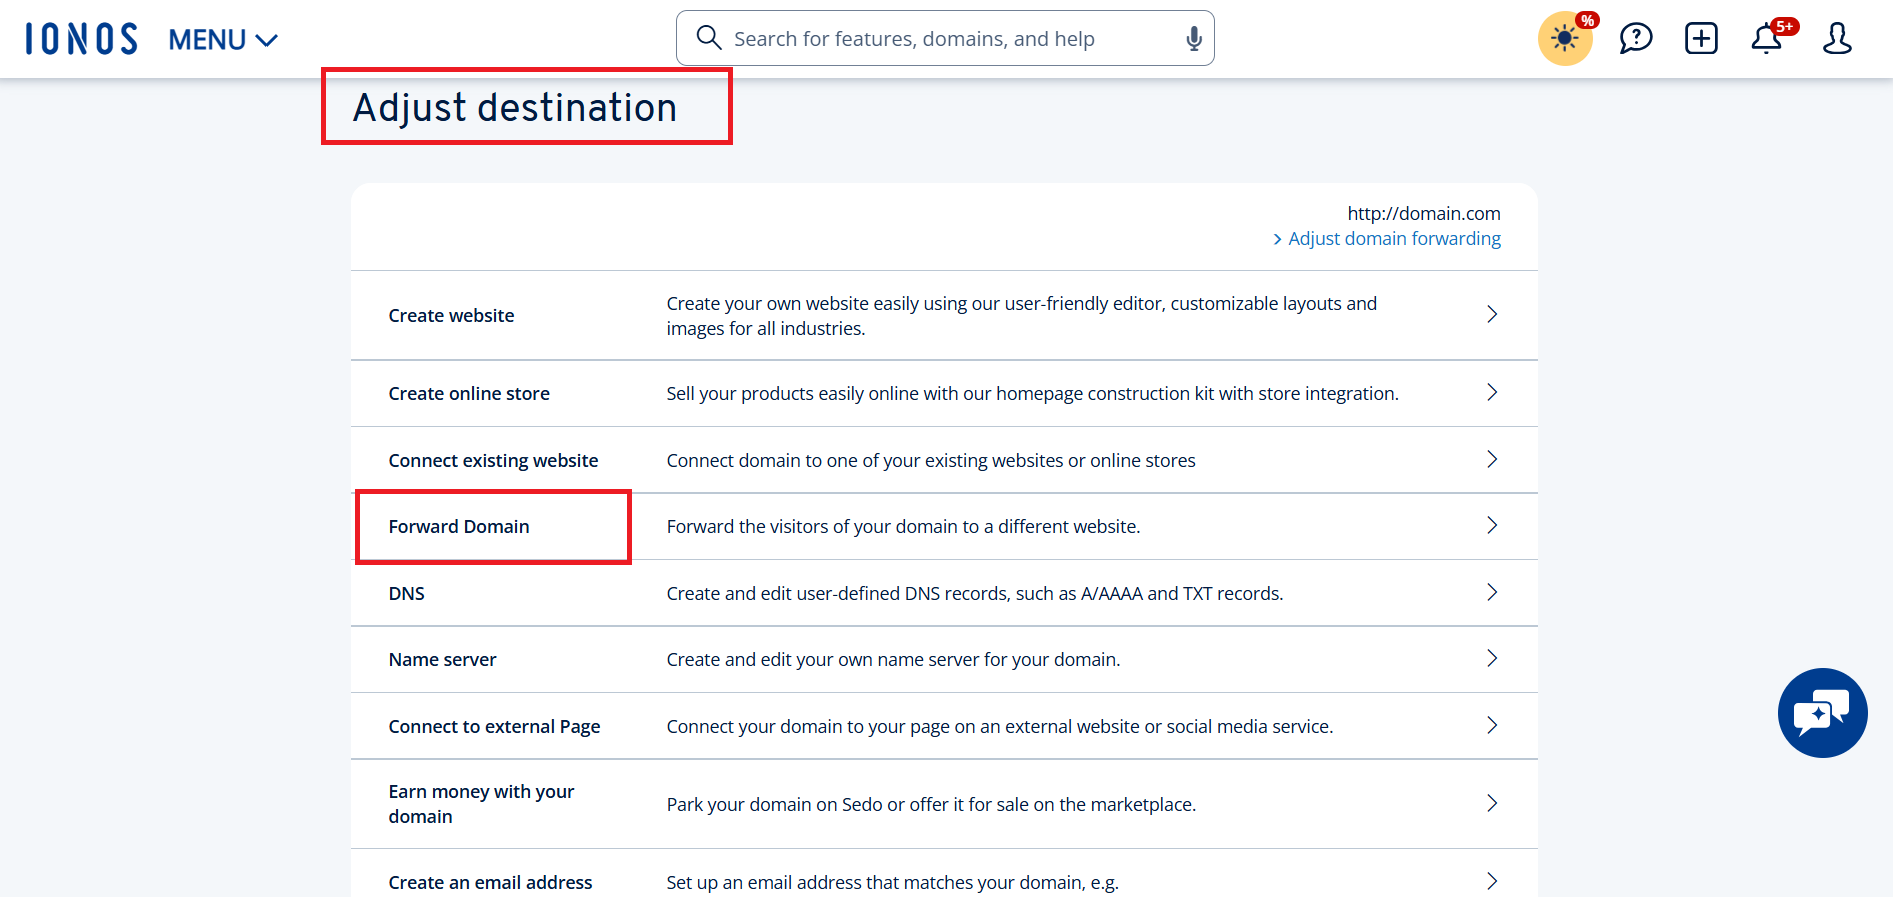Image resolution: width=1893 pixels, height=897 pixels.
Task: Activate voice search microphone icon
Action: click(x=1193, y=39)
